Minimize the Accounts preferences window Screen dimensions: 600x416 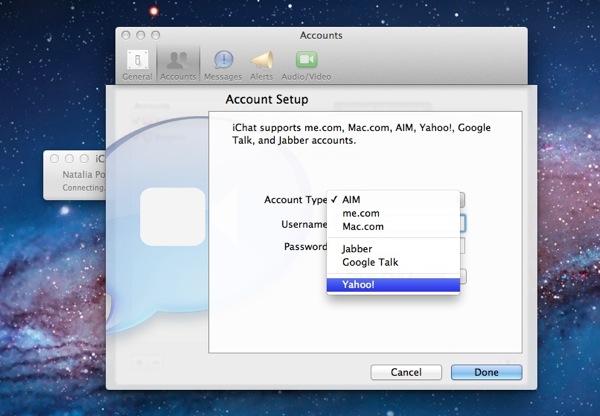(140, 35)
